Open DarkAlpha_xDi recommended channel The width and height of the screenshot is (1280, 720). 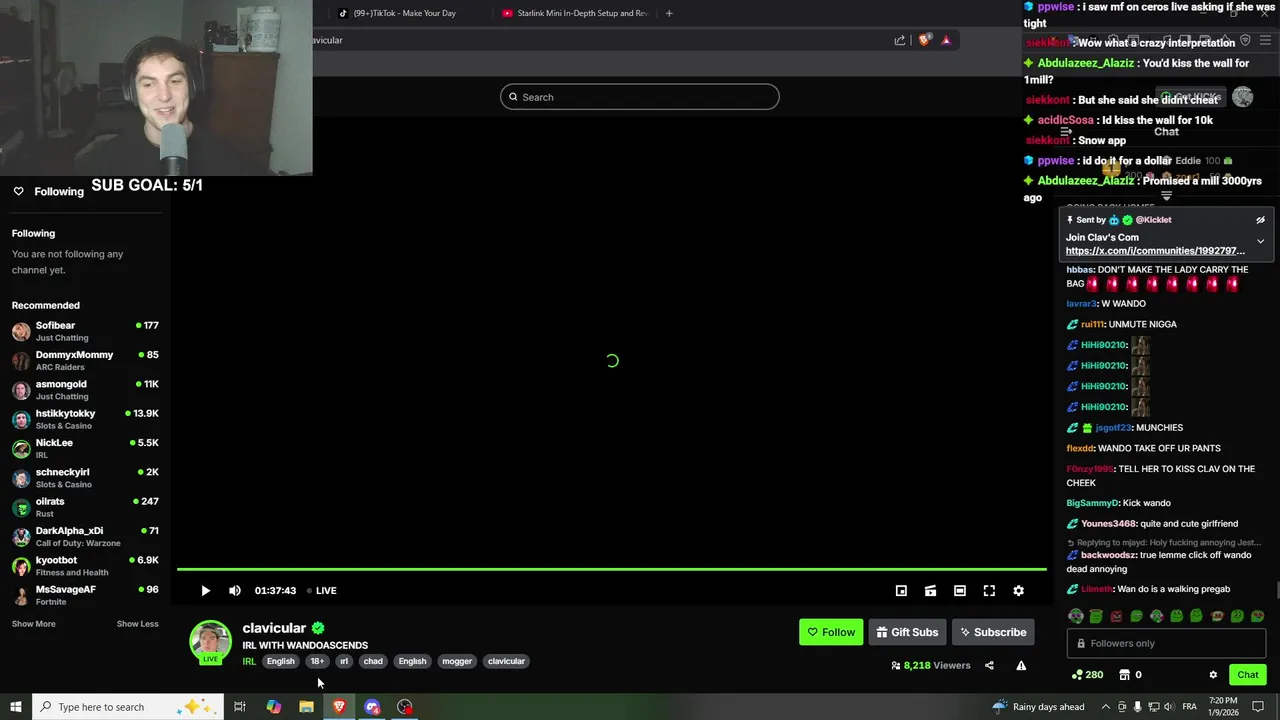click(x=85, y=536)
